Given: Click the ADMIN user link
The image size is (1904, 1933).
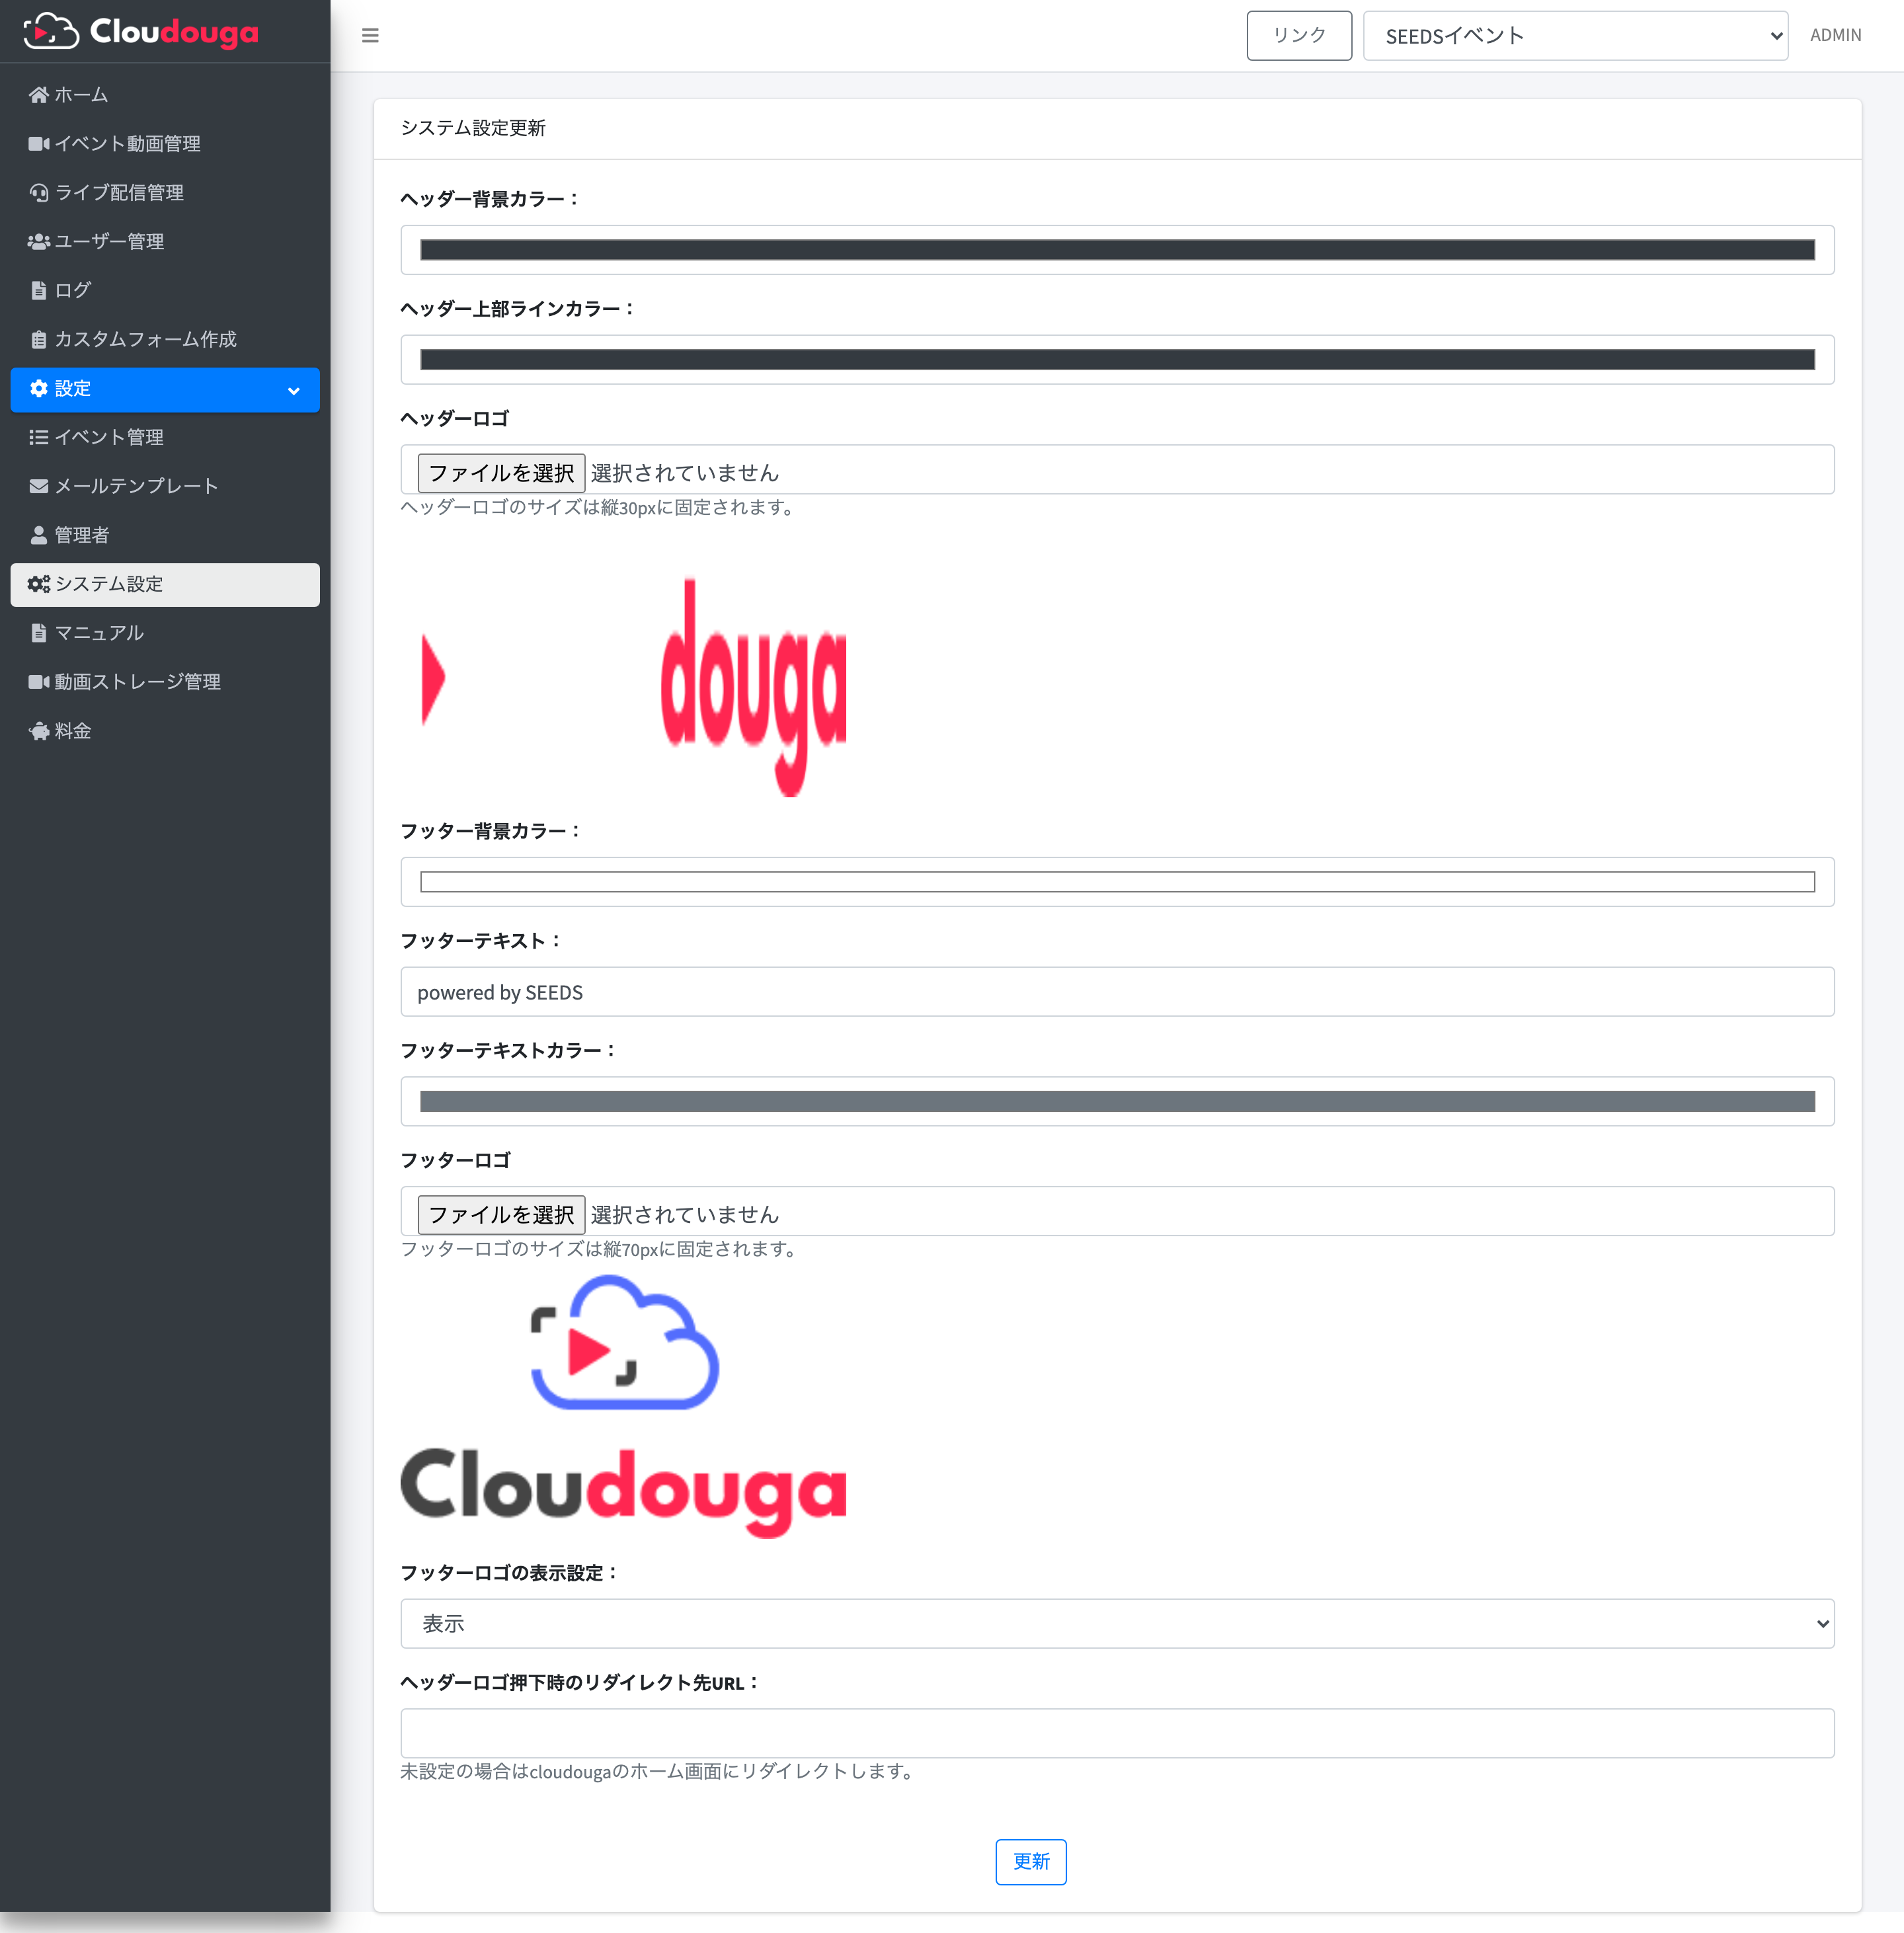Looking at the screenshot, I should tap(1835, 36).
